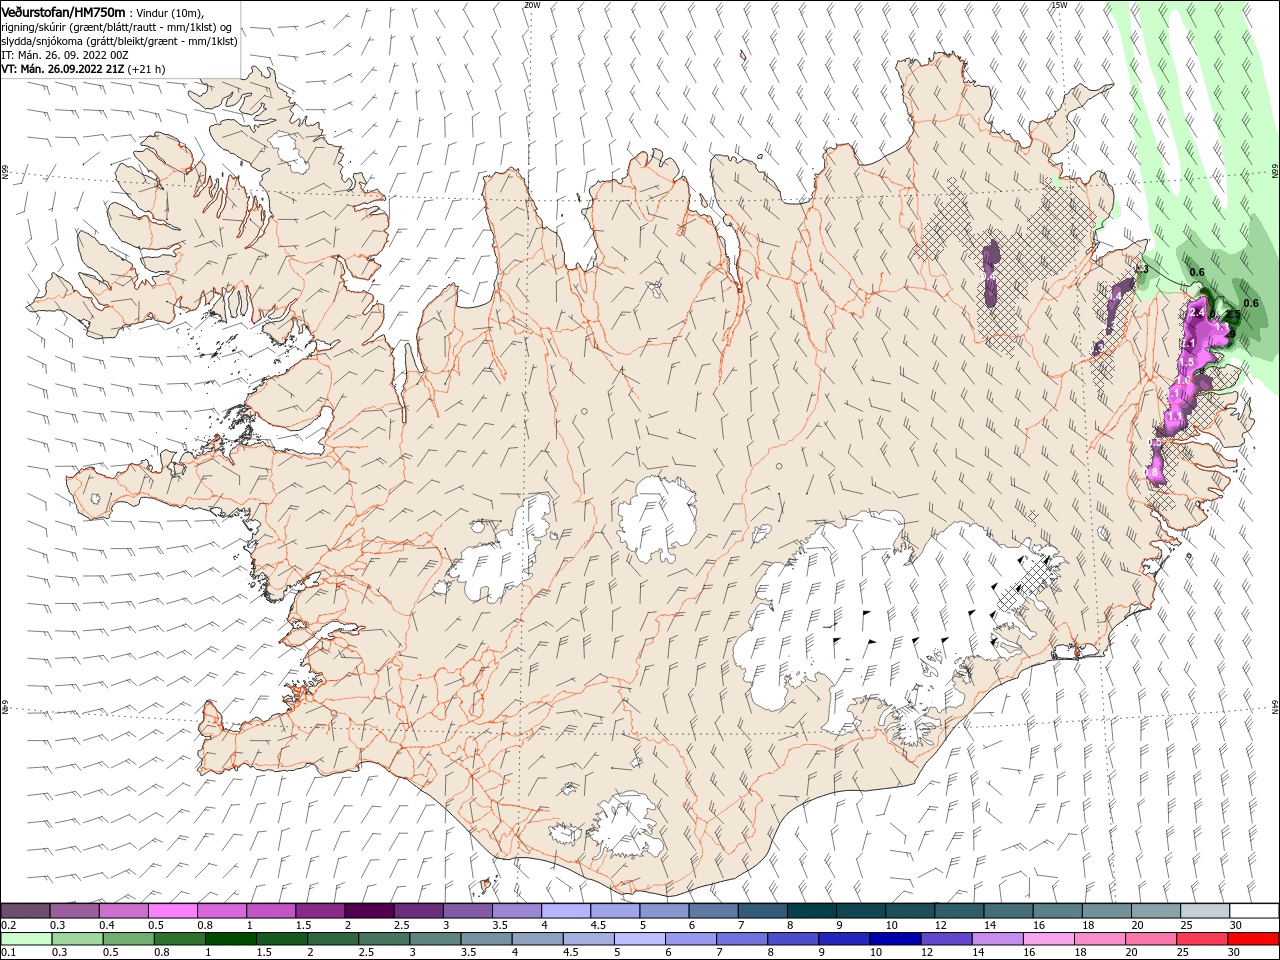The image size is (1280, 960).
Task: Click the 20W longitude label at the top edge
Action: point(532,5)
